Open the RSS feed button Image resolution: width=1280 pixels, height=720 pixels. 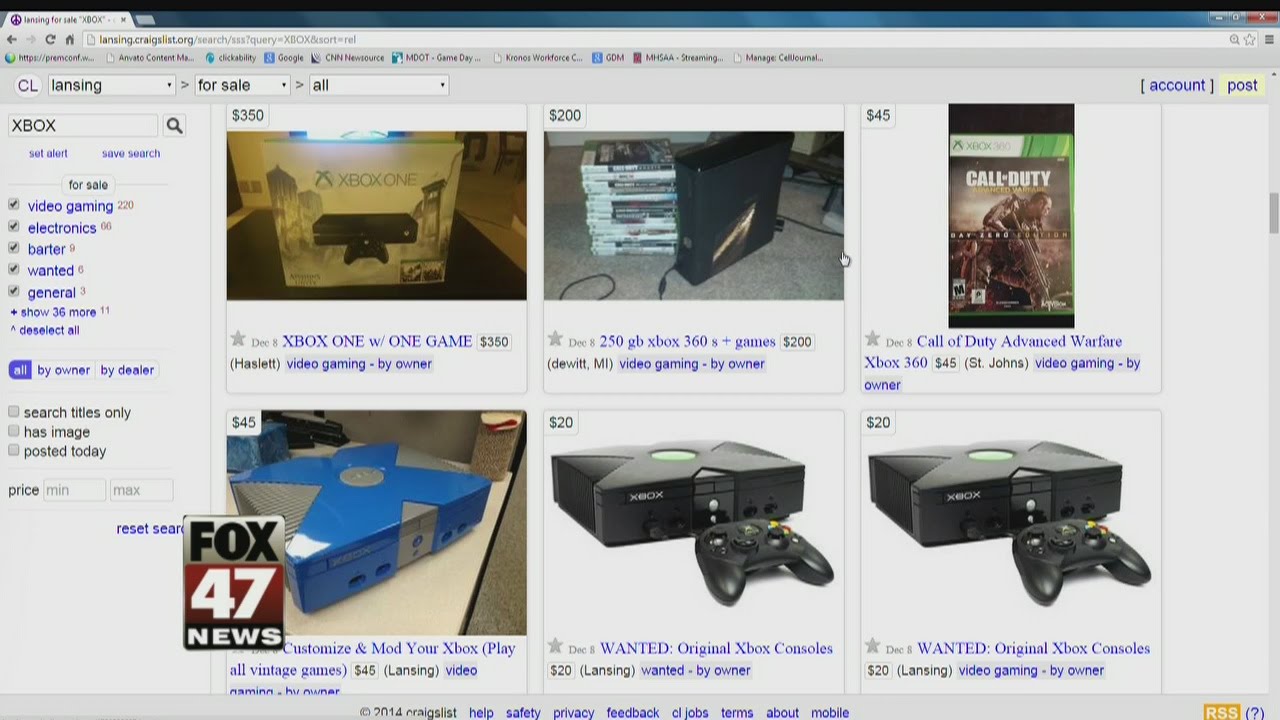click(1221, 712)
